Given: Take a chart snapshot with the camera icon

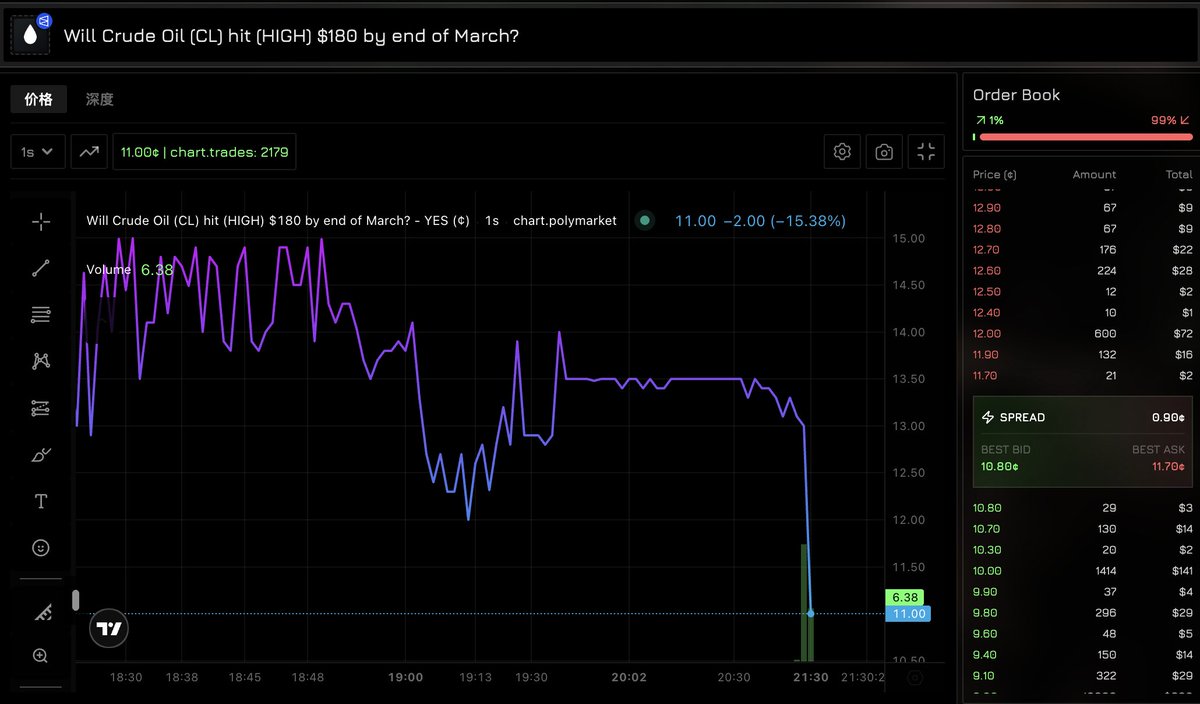Looking at the screenshot, I should [884, 151].
